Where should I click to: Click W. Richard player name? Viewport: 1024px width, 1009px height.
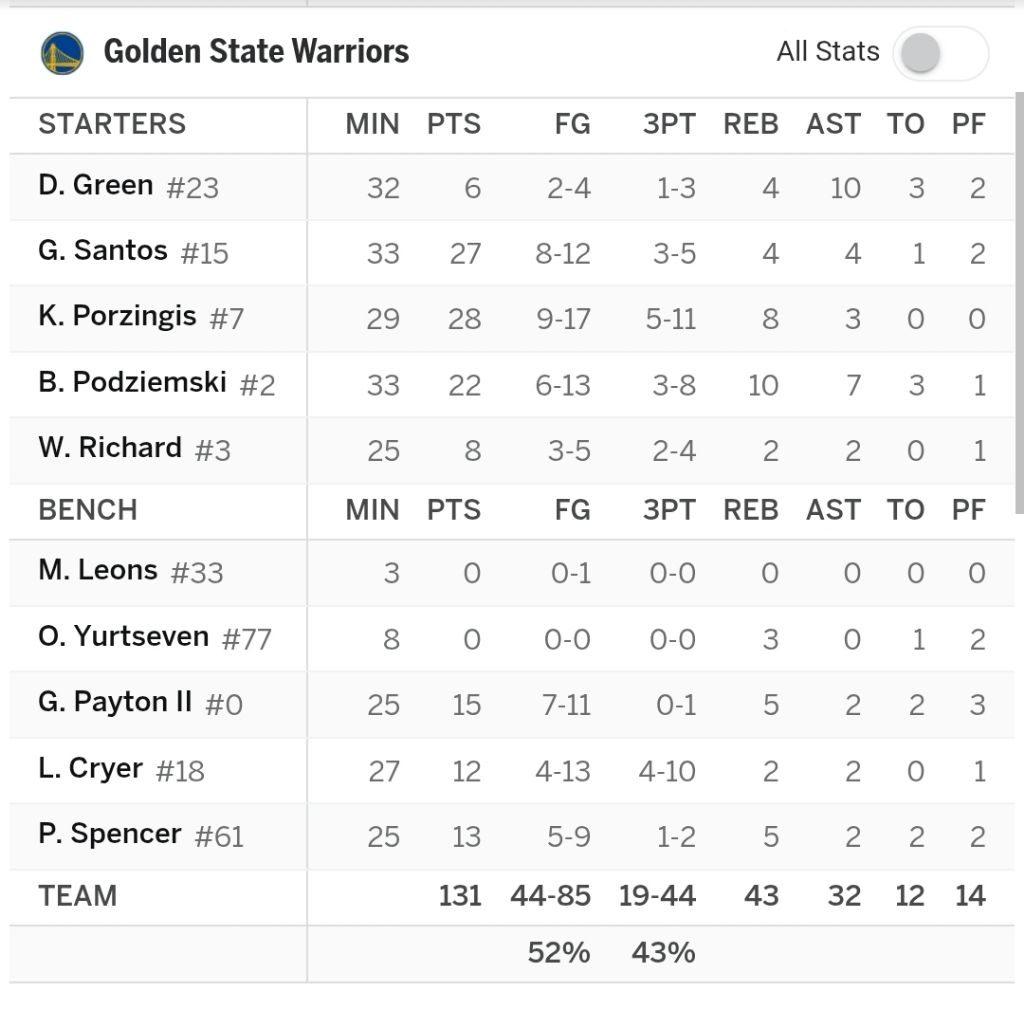(110, 447)
